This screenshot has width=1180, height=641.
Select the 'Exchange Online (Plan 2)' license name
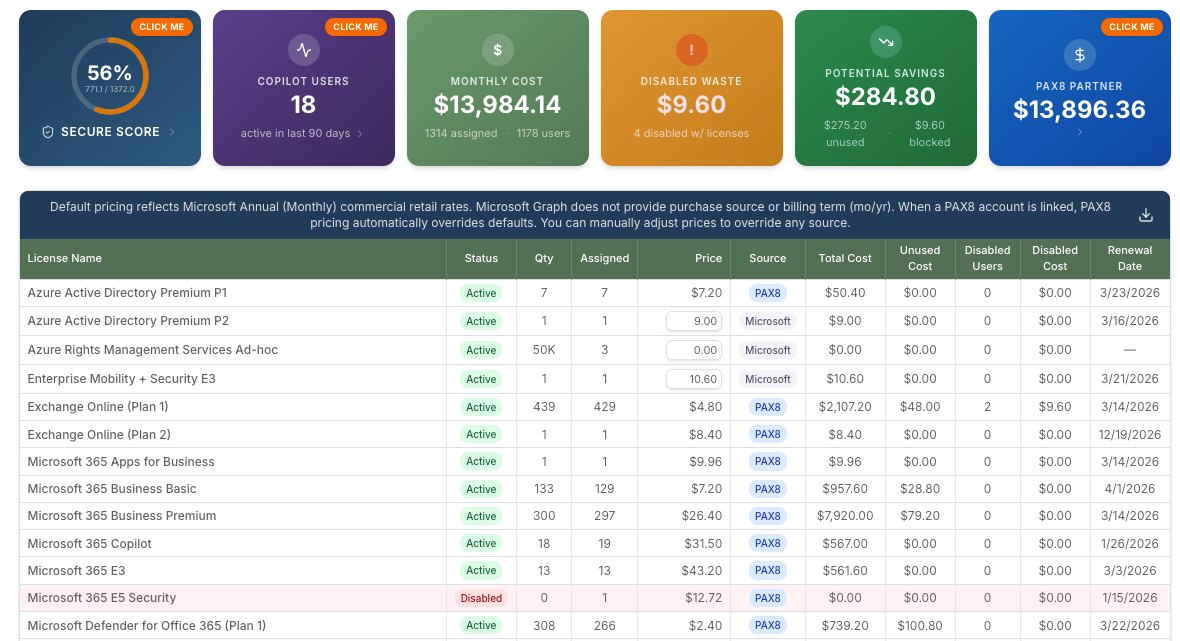pos(99,435)
